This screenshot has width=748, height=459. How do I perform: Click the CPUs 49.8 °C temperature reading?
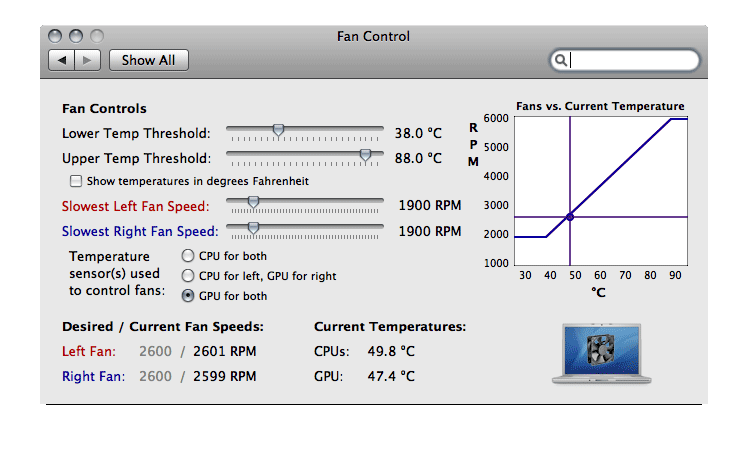391,351
